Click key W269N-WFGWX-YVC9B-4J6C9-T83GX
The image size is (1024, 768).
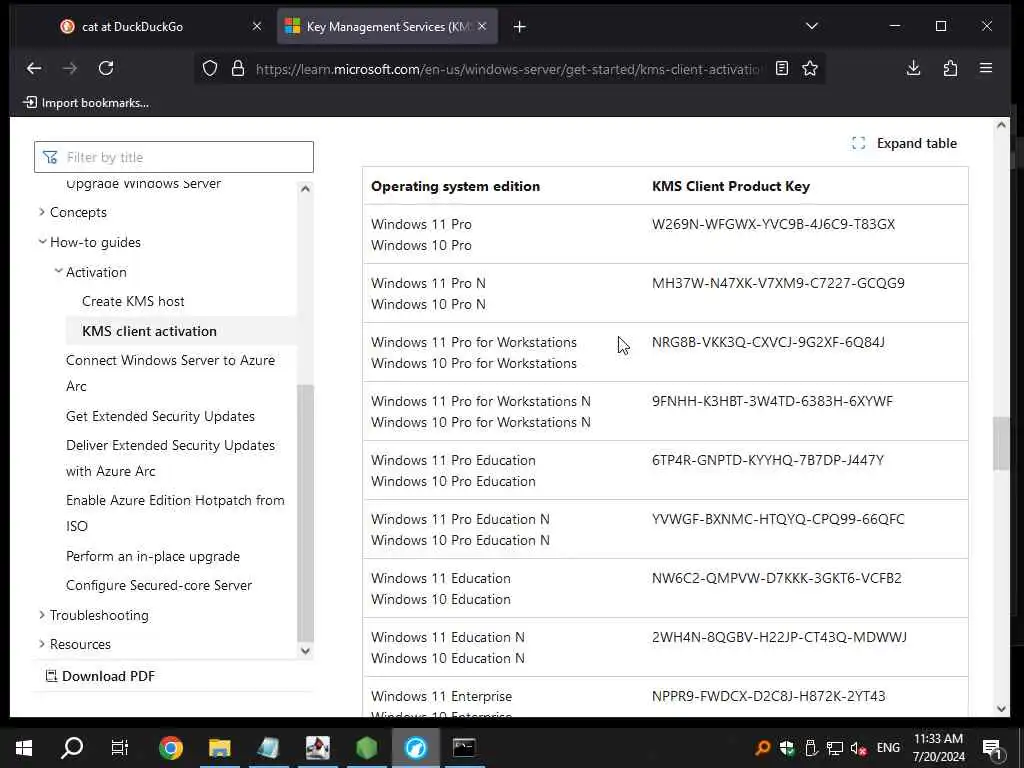click(773, 224)
